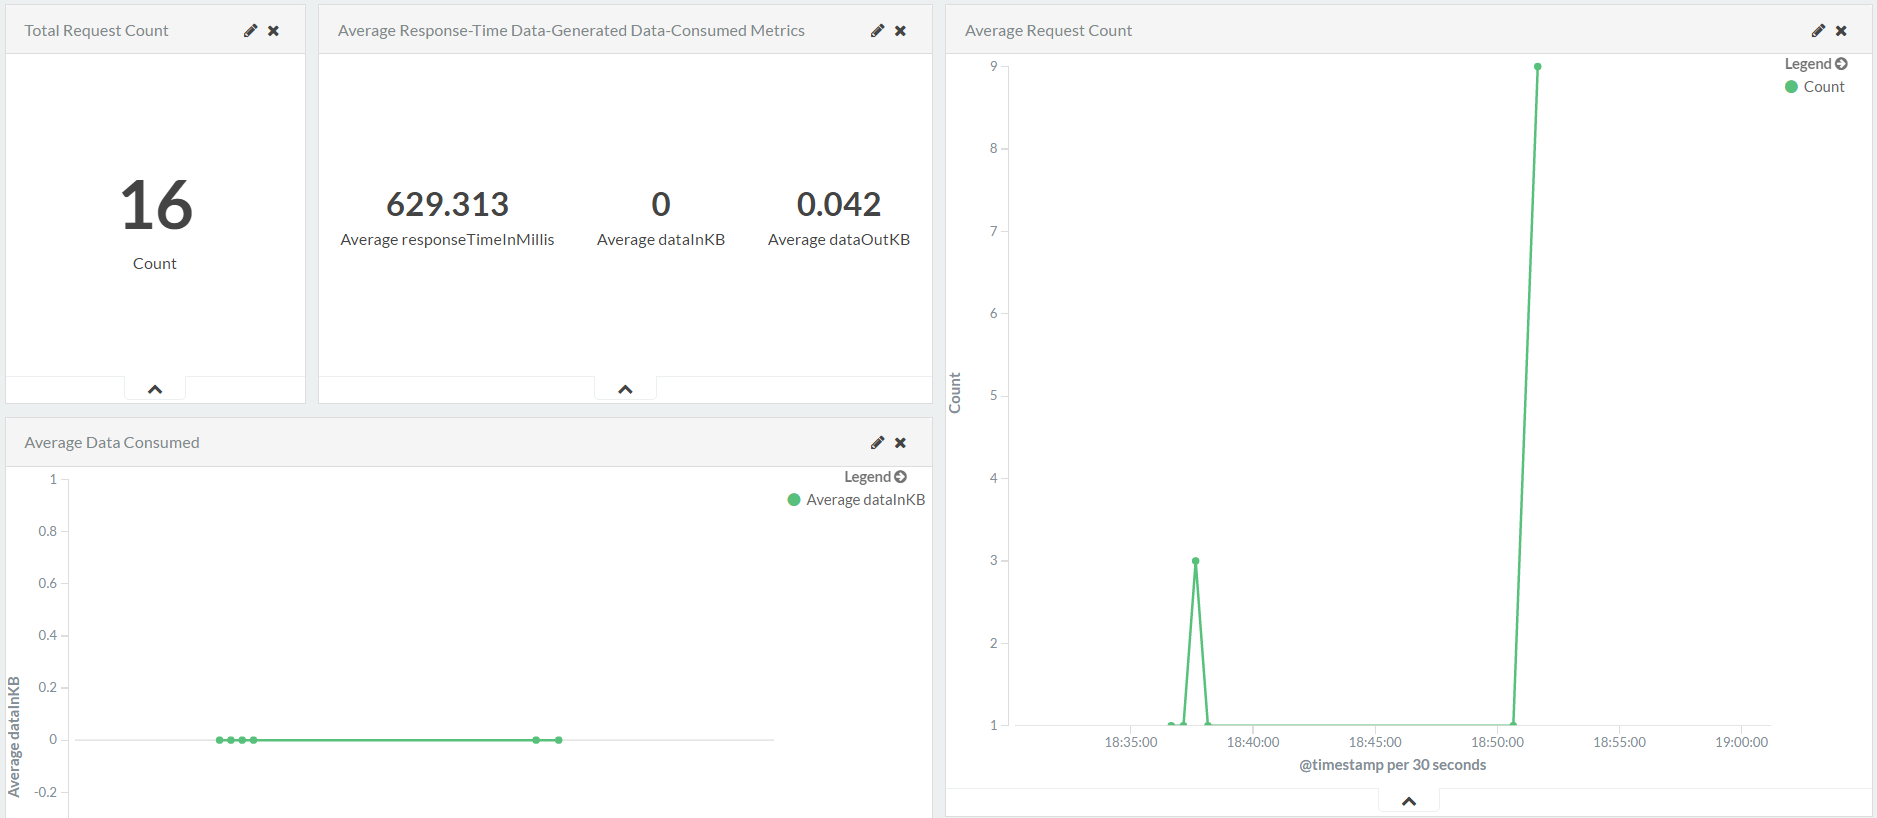Expand spy panel under Total Request Count
Viewport: 1877px width, 818px height.
pos(155,389)
